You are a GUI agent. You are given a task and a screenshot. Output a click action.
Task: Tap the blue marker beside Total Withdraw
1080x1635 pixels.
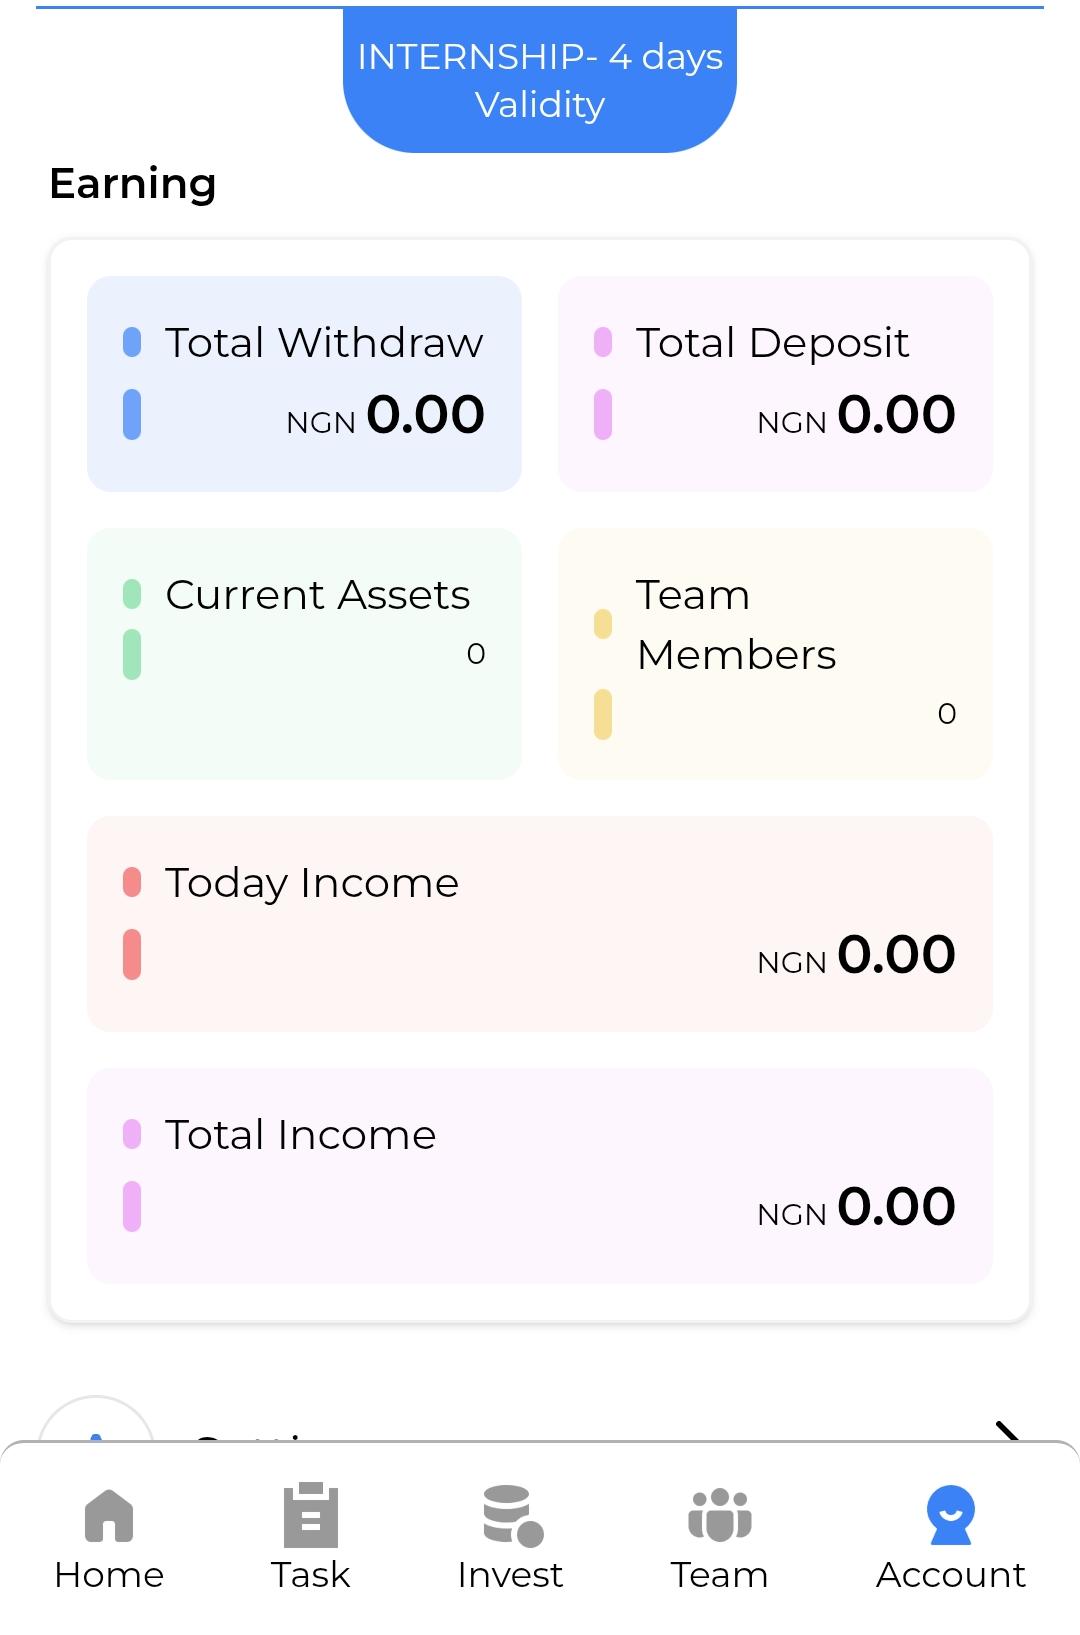[x=132, y=342]
